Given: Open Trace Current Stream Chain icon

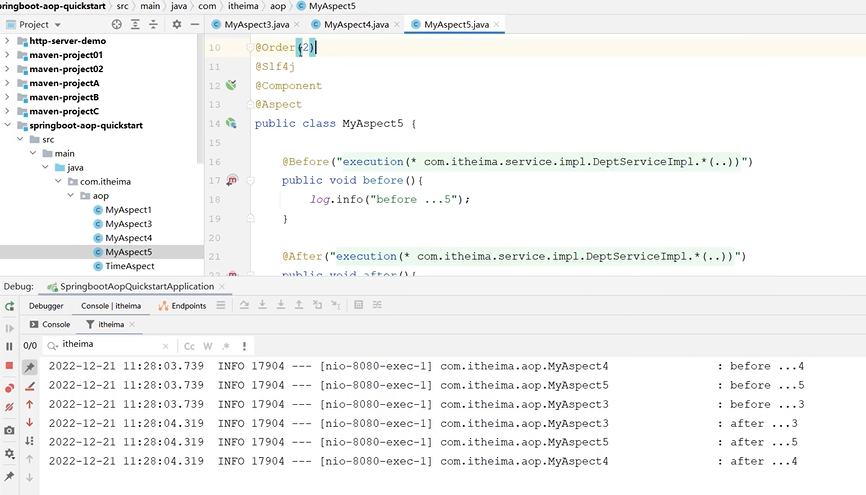Looking at the screenshot, I should click(377, 305).
